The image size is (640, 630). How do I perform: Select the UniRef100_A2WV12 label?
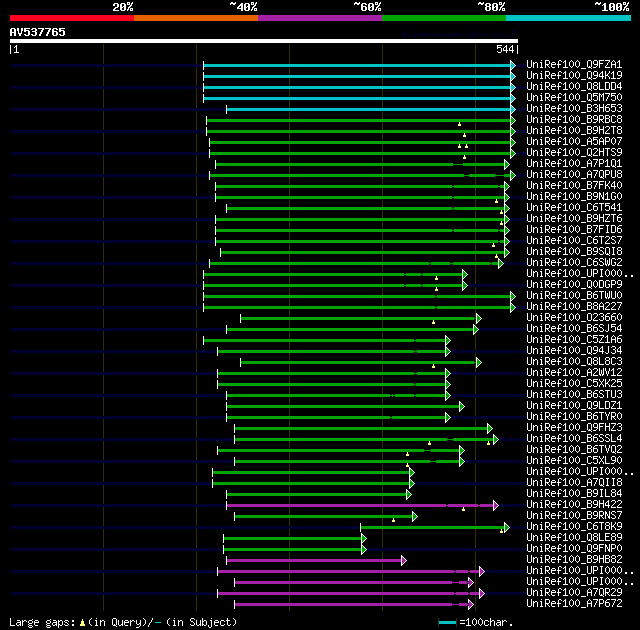(x=574, y=373)
